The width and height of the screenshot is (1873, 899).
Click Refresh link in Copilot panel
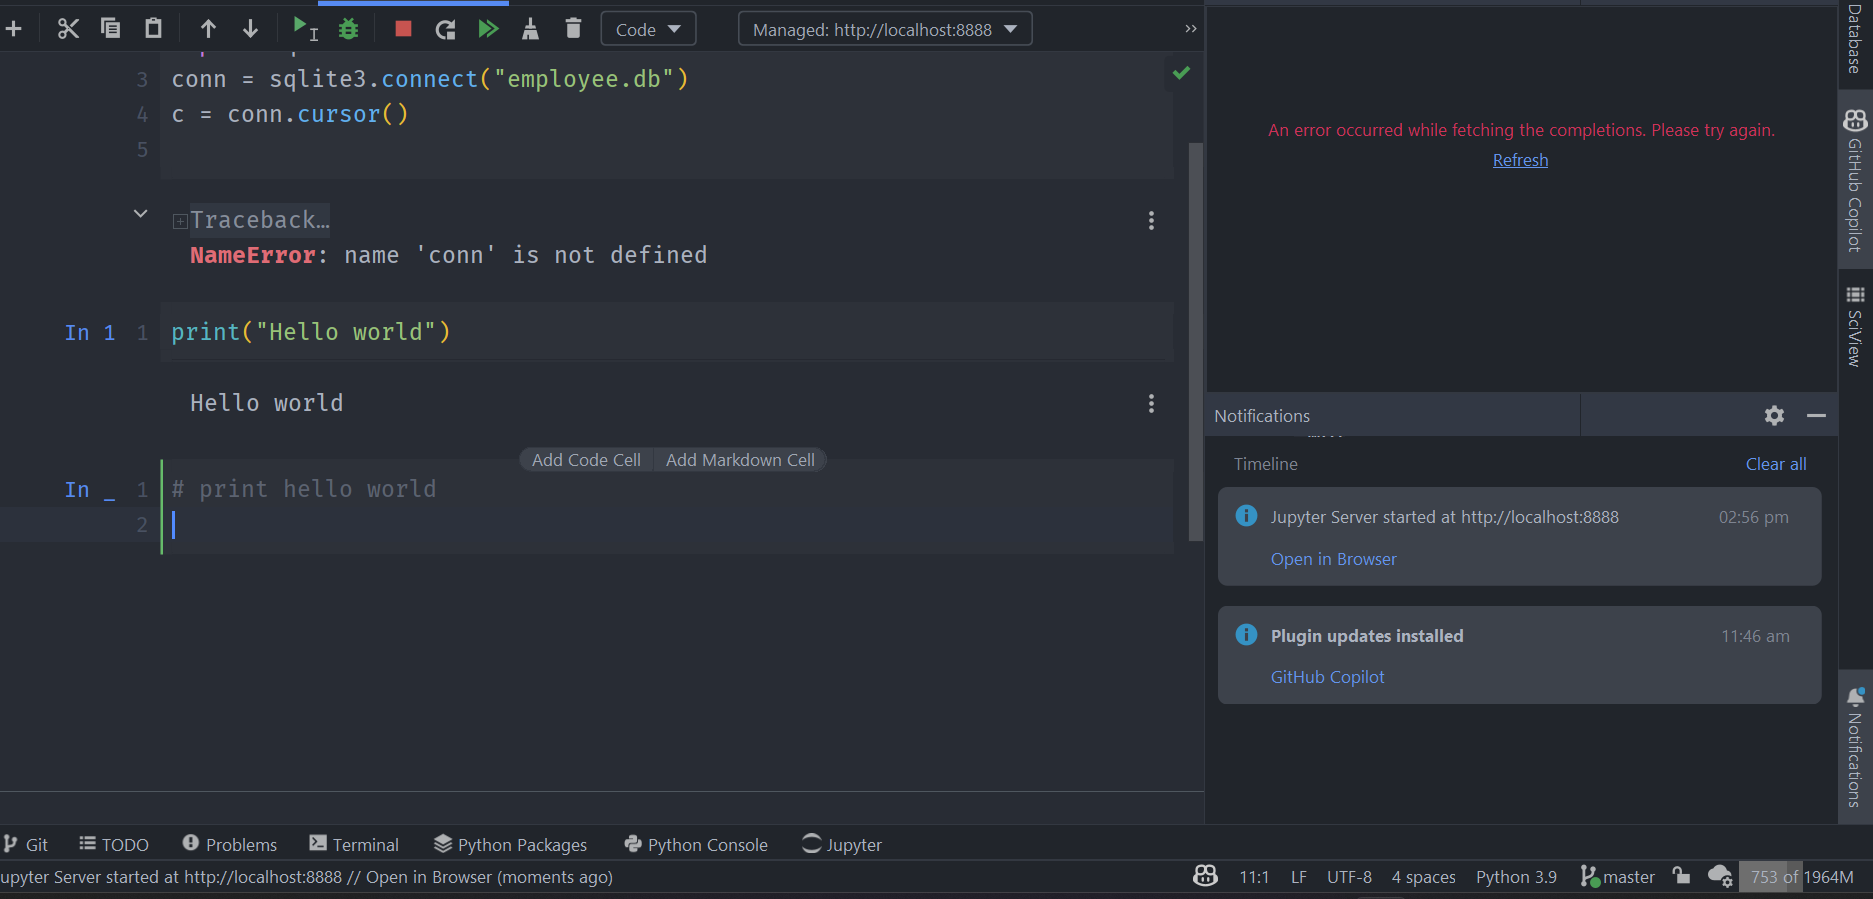click(1520, 160)
